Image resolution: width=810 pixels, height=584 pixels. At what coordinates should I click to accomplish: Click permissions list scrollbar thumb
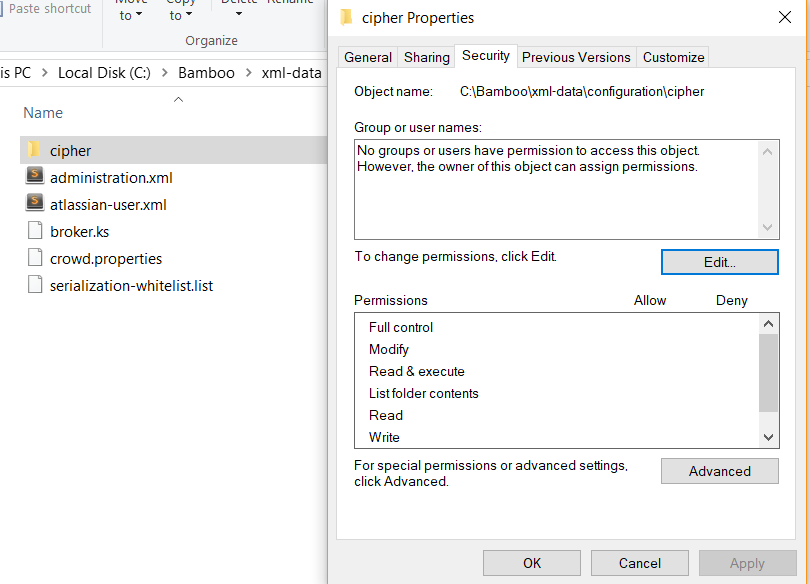768,373
